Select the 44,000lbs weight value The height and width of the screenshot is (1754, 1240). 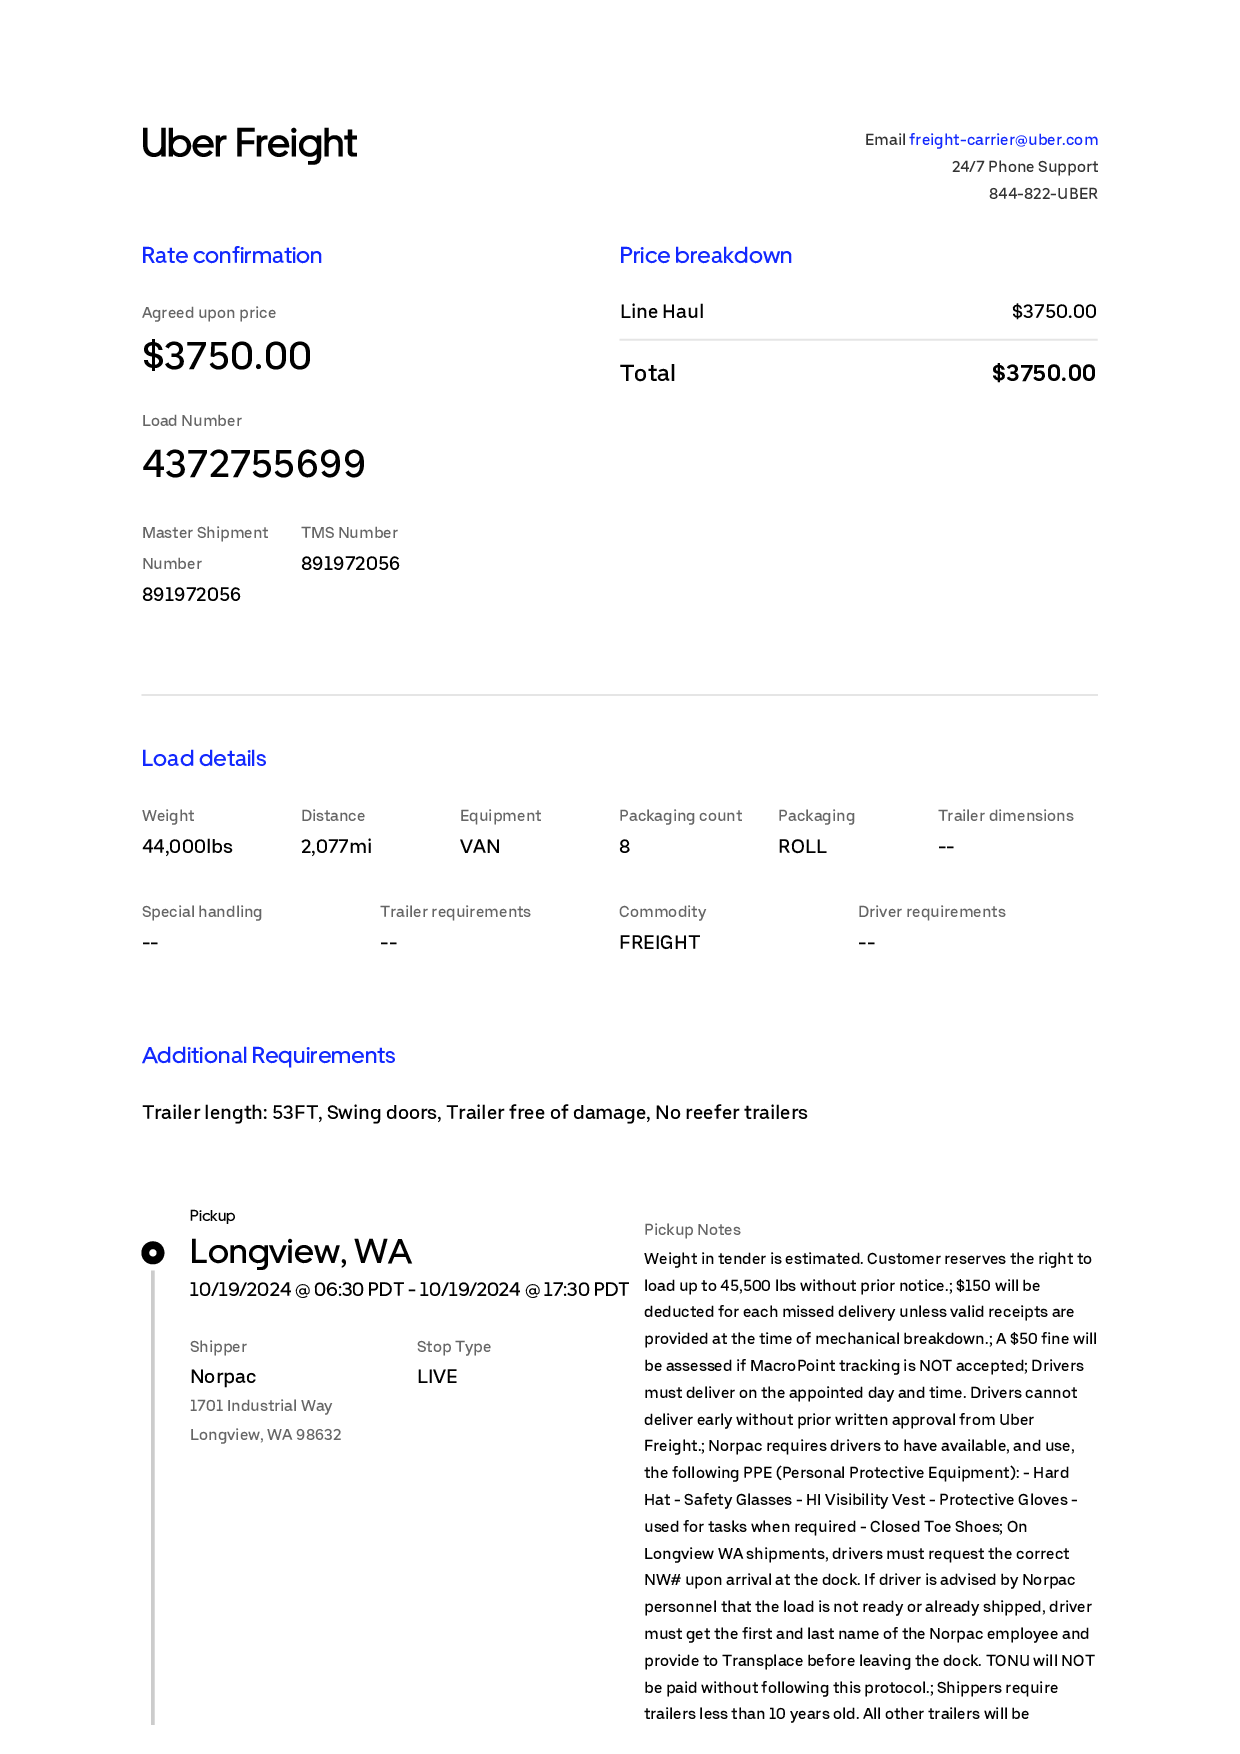[x=187, y=847]
